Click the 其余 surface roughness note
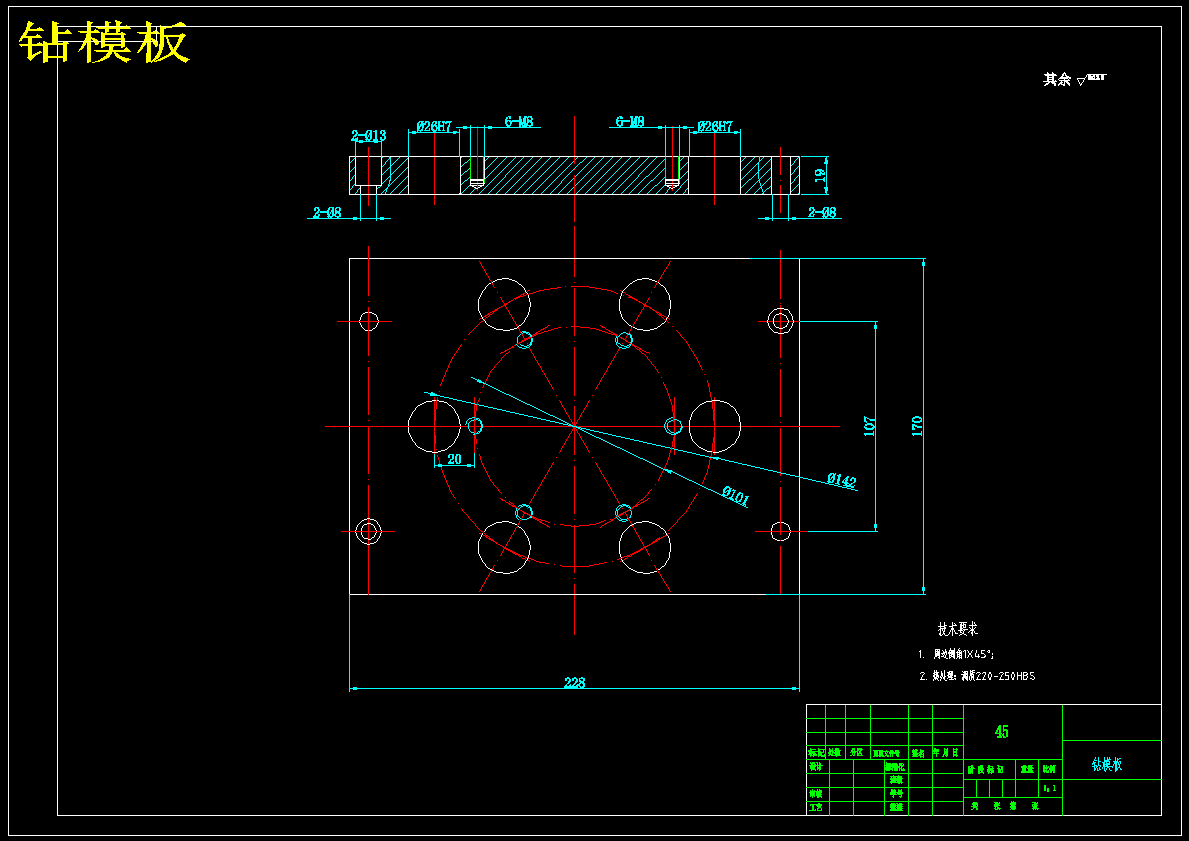The image size is (1189, 841). click(x=1074, y=79)
